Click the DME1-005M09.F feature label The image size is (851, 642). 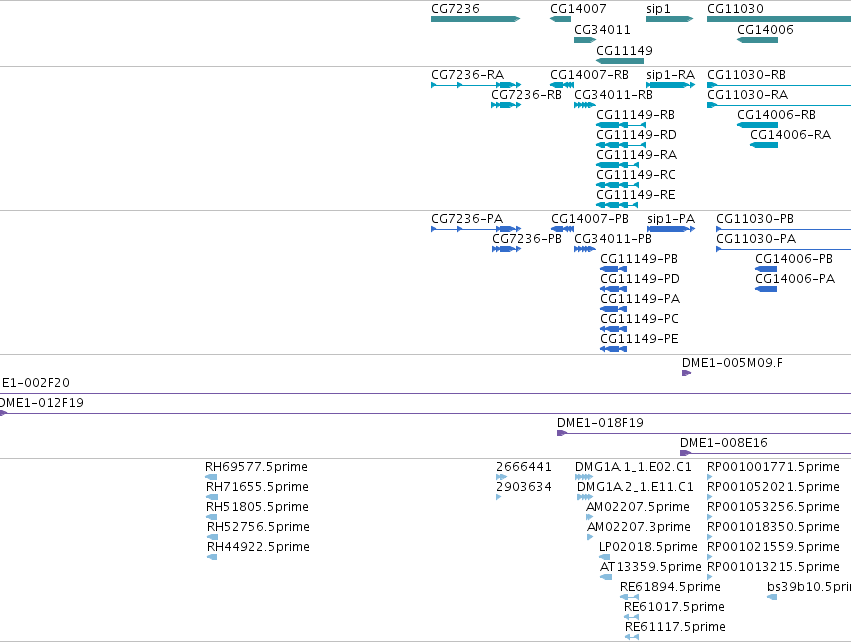point(732,363)
